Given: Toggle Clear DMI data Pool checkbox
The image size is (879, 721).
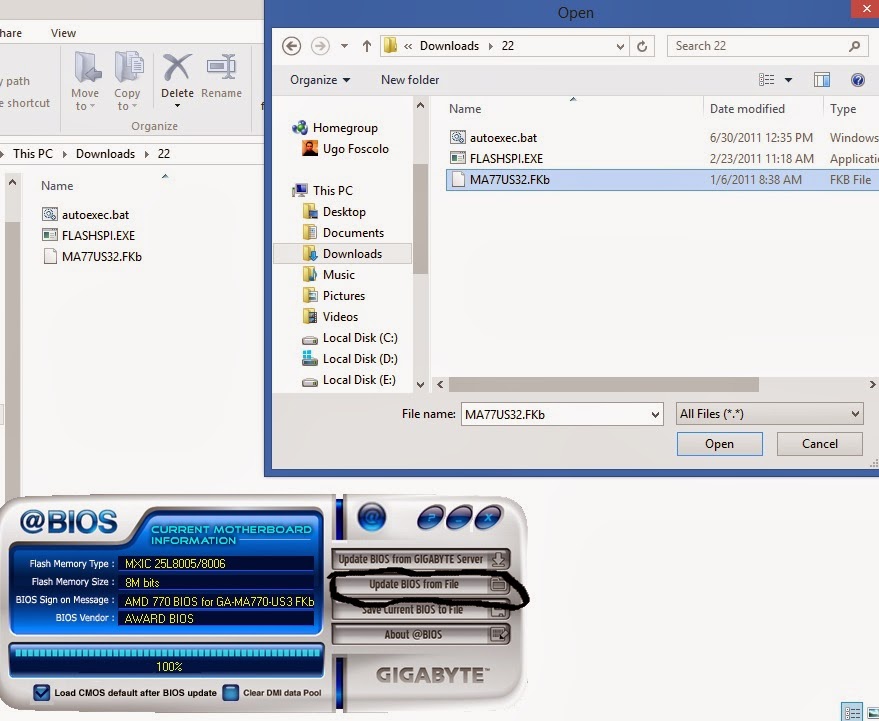Looking at the screenshot, I should coord(230,693).
